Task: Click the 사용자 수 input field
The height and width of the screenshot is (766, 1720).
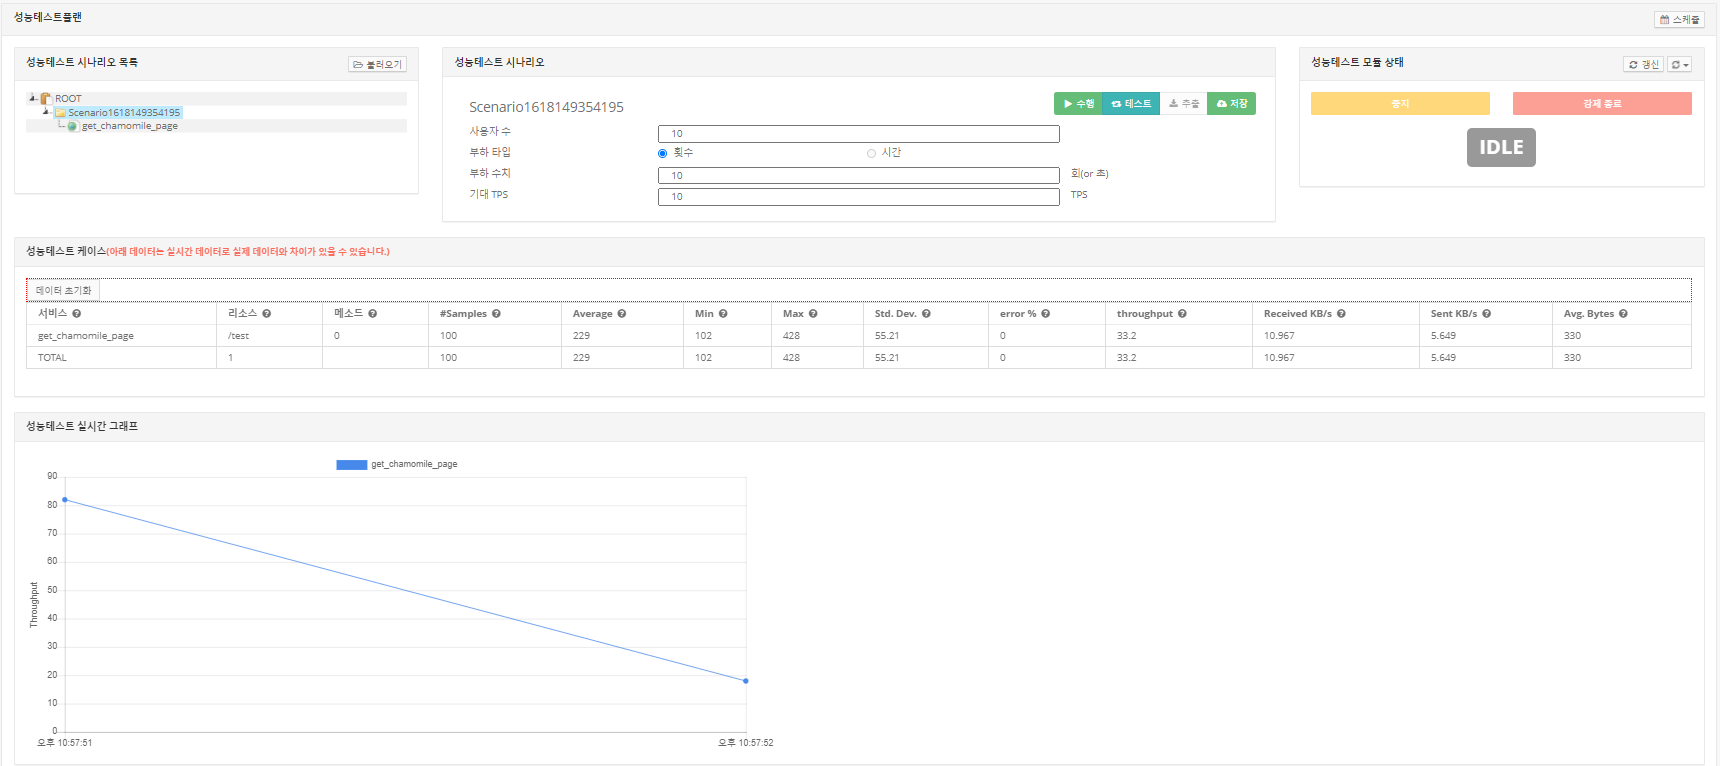Action: tap(859, 134)
